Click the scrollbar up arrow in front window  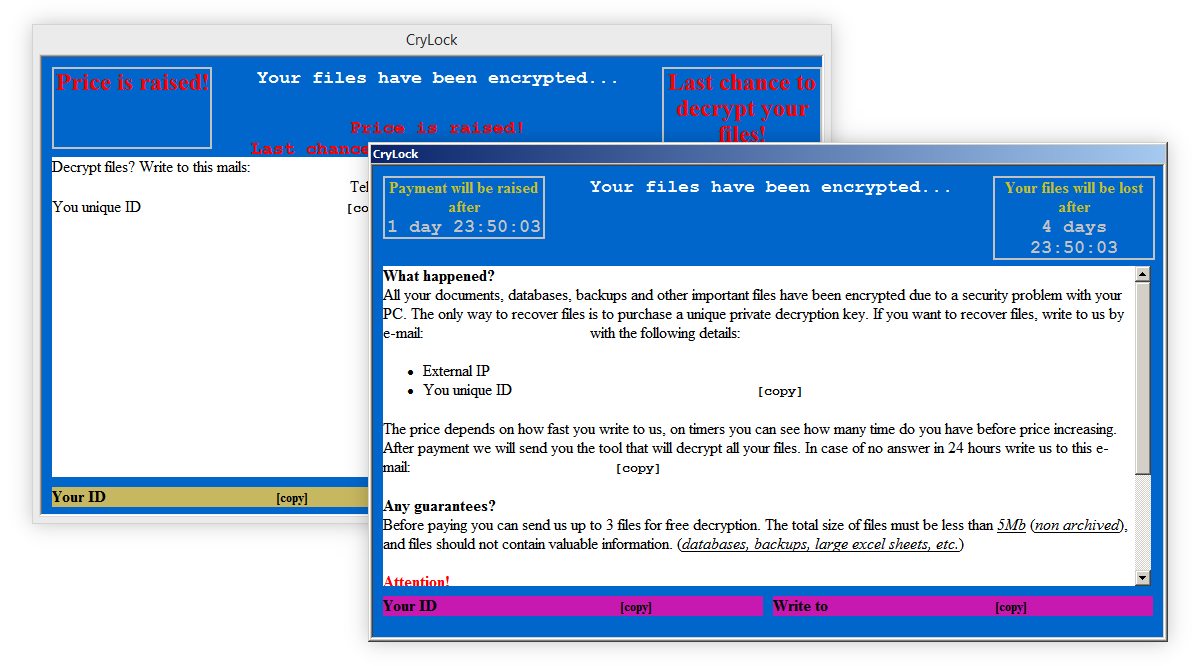pyautogui.click(x=1143, y=275)
